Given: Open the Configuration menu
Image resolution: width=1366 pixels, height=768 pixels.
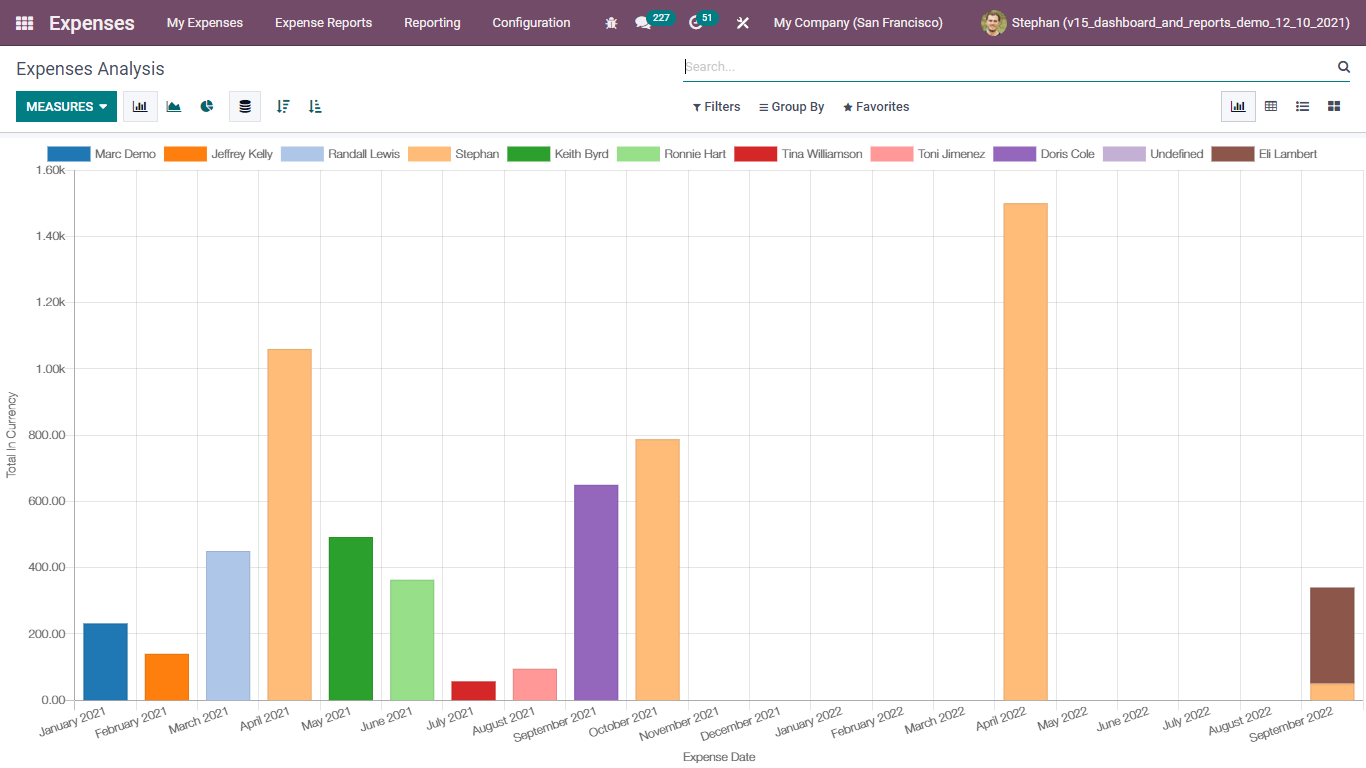Looking at the screenshot, I should point(531,22).
